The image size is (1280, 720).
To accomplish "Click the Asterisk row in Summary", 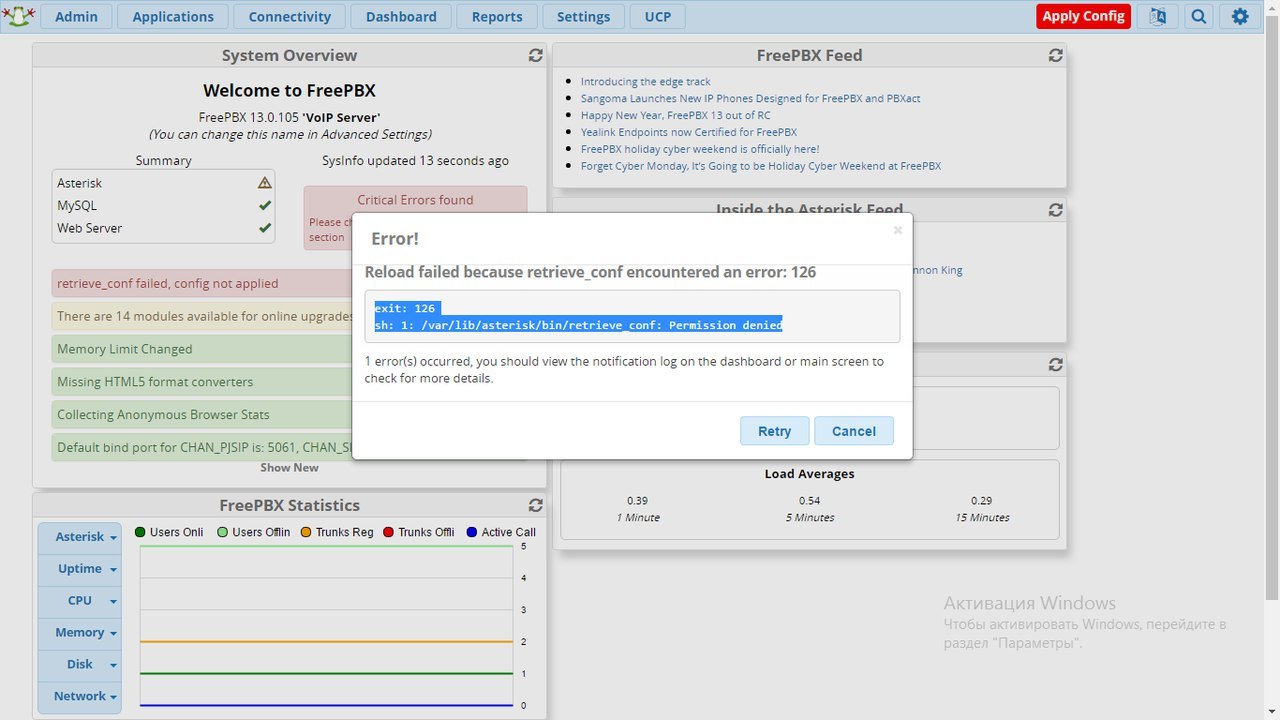I will pos(163,183).
